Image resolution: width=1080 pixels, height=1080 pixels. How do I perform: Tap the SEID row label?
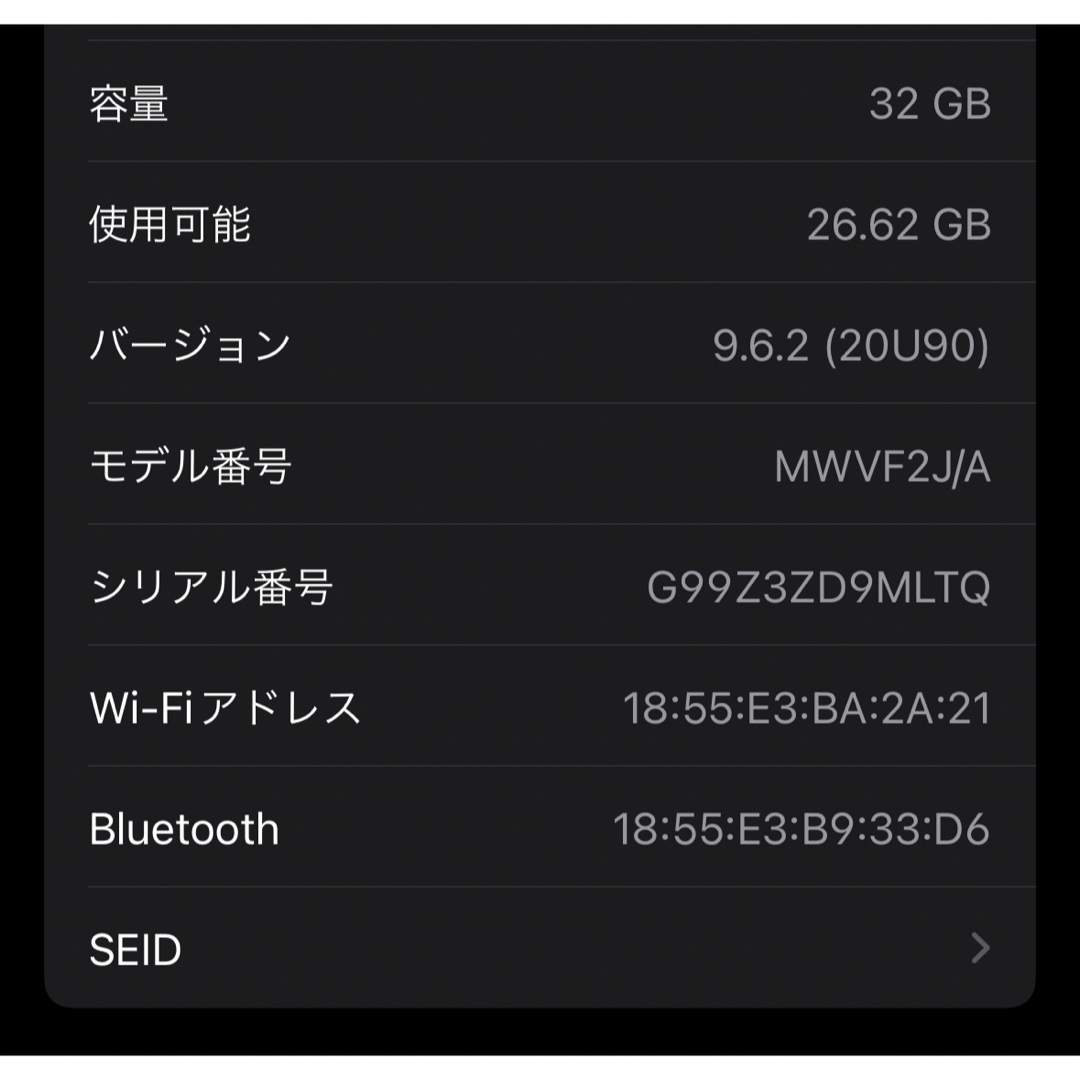pyautogui.click(x=136, y=949)
